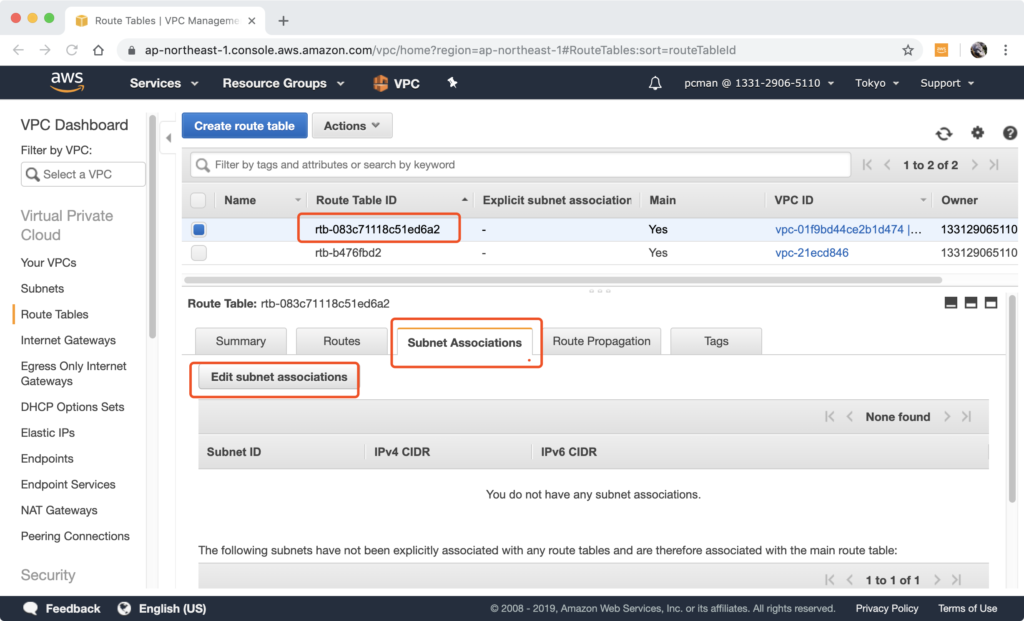Click the Filter by VPC select field
1024x621 pixels.
point(83,174)
